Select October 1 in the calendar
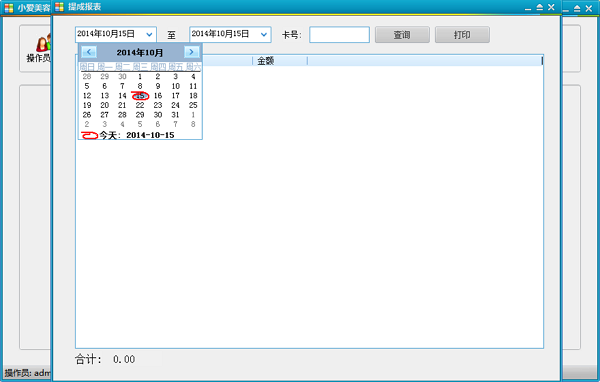The width and height of the screenshot is (600, 382). click(140, 77)
